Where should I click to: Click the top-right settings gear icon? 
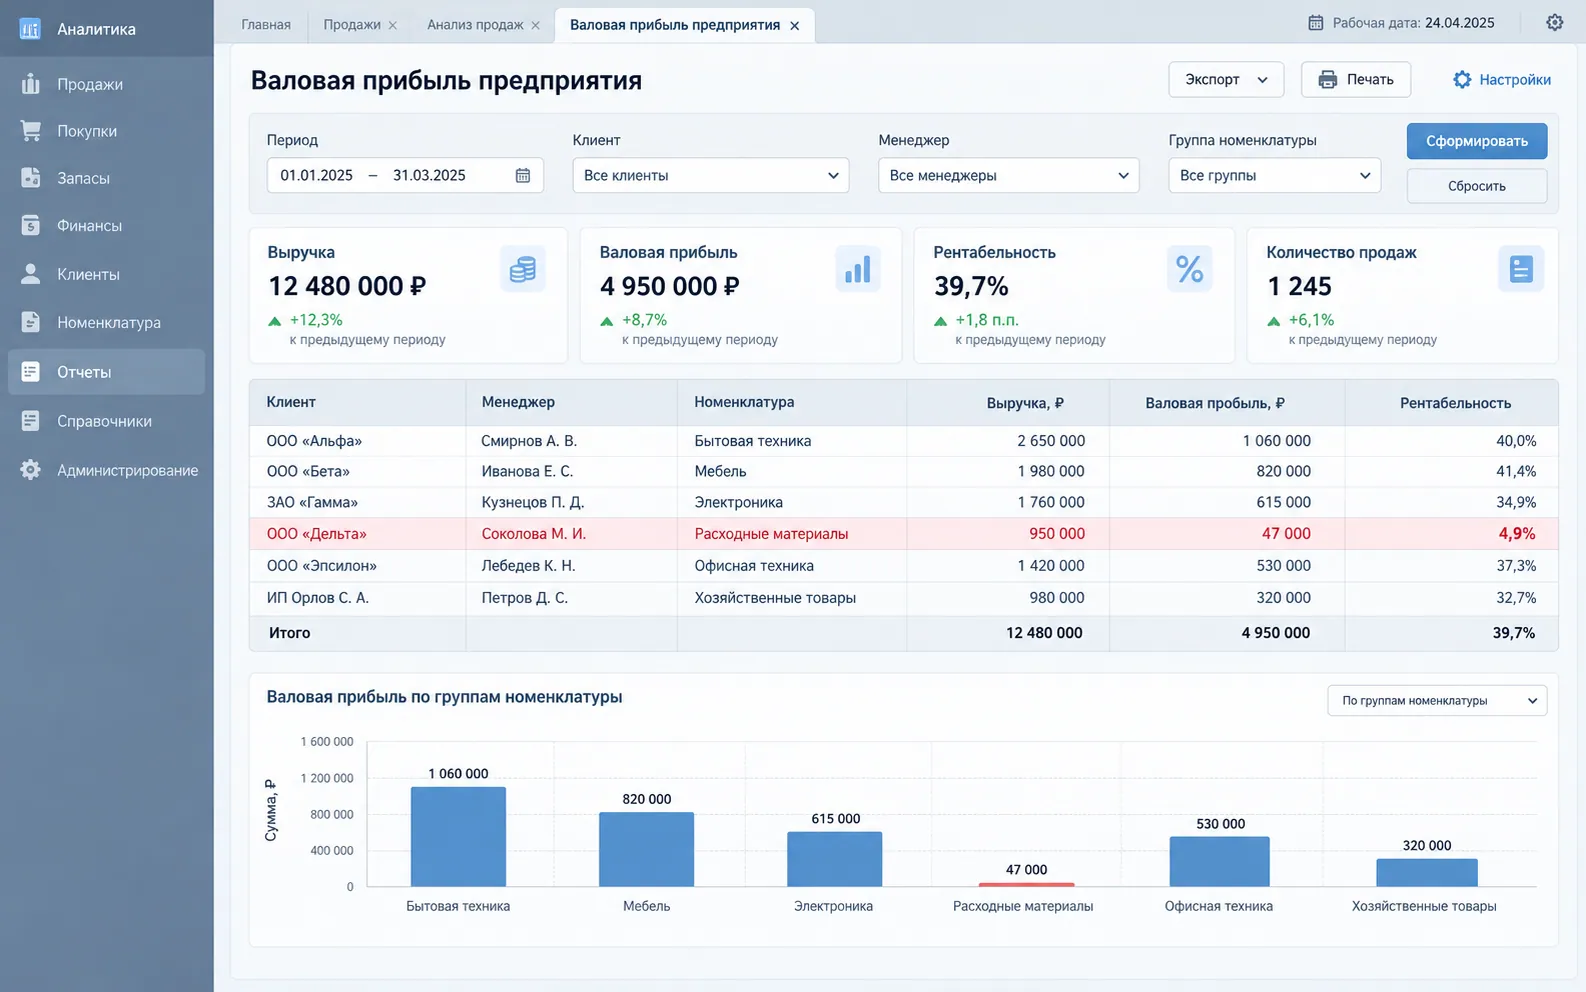pos(1554,23)
